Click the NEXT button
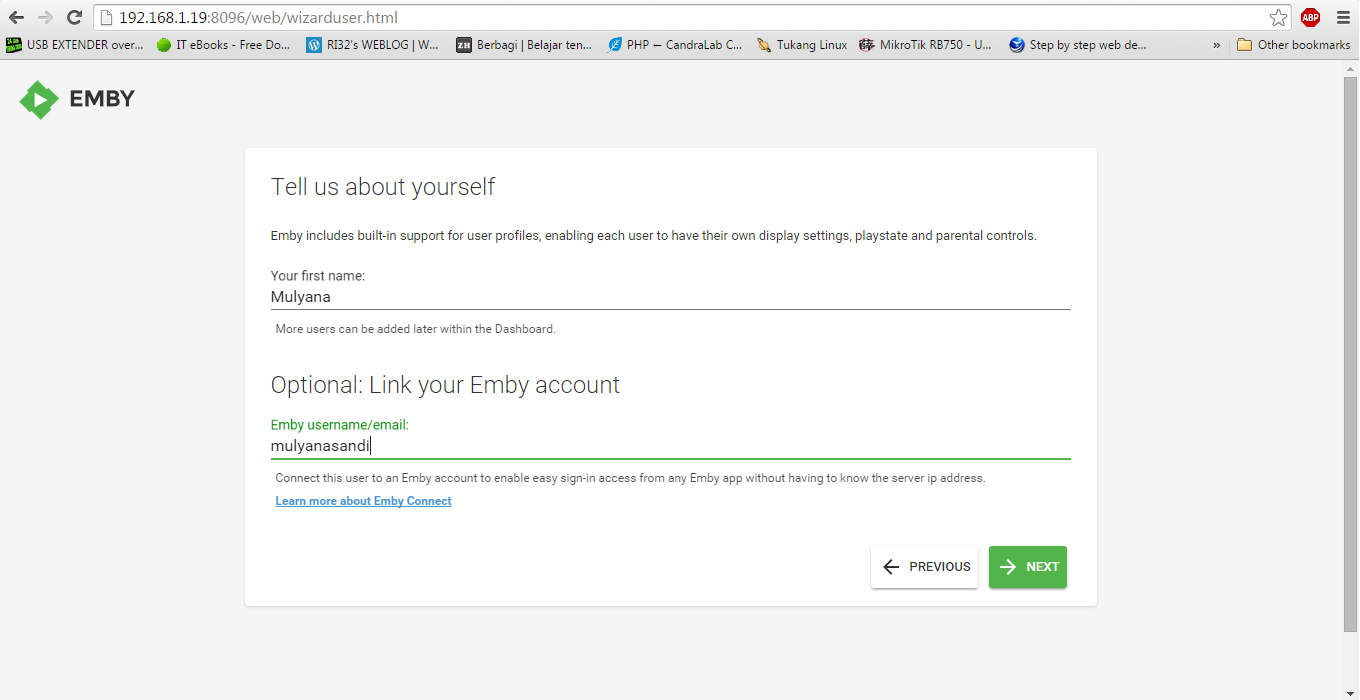 tap(1028, 567)
